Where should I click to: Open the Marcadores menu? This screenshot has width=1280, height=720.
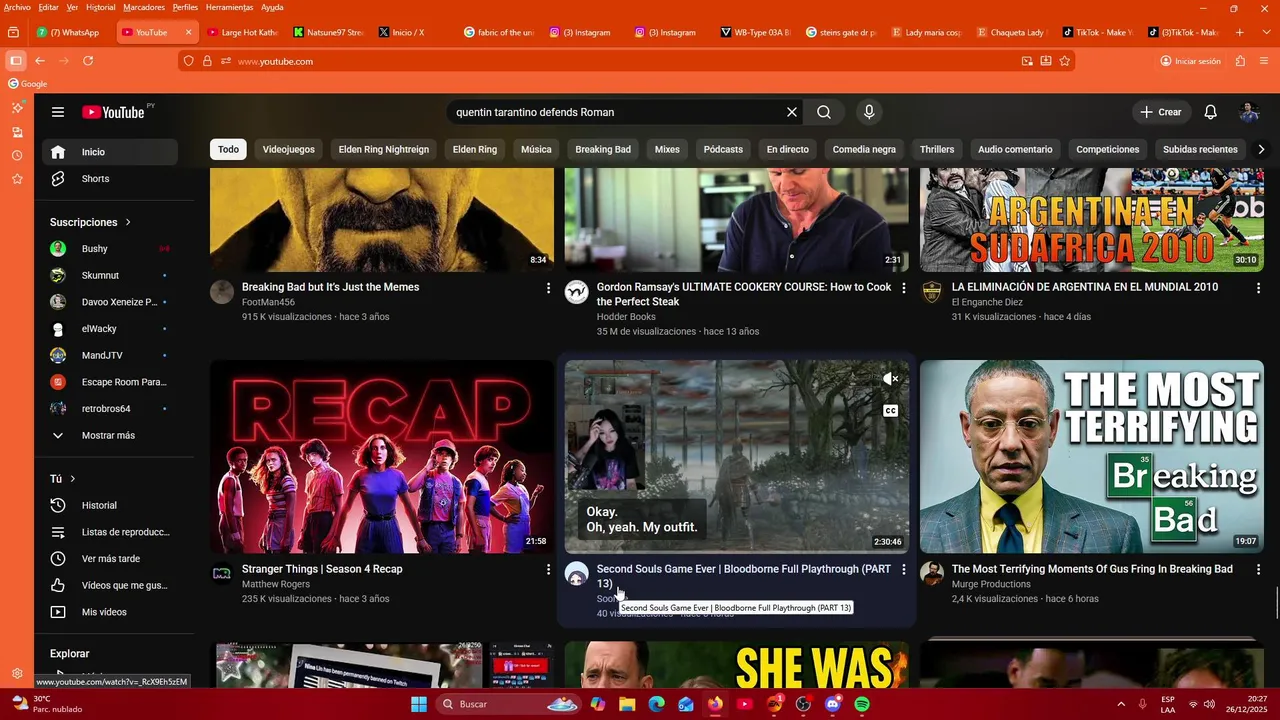(x=144, y=7)
